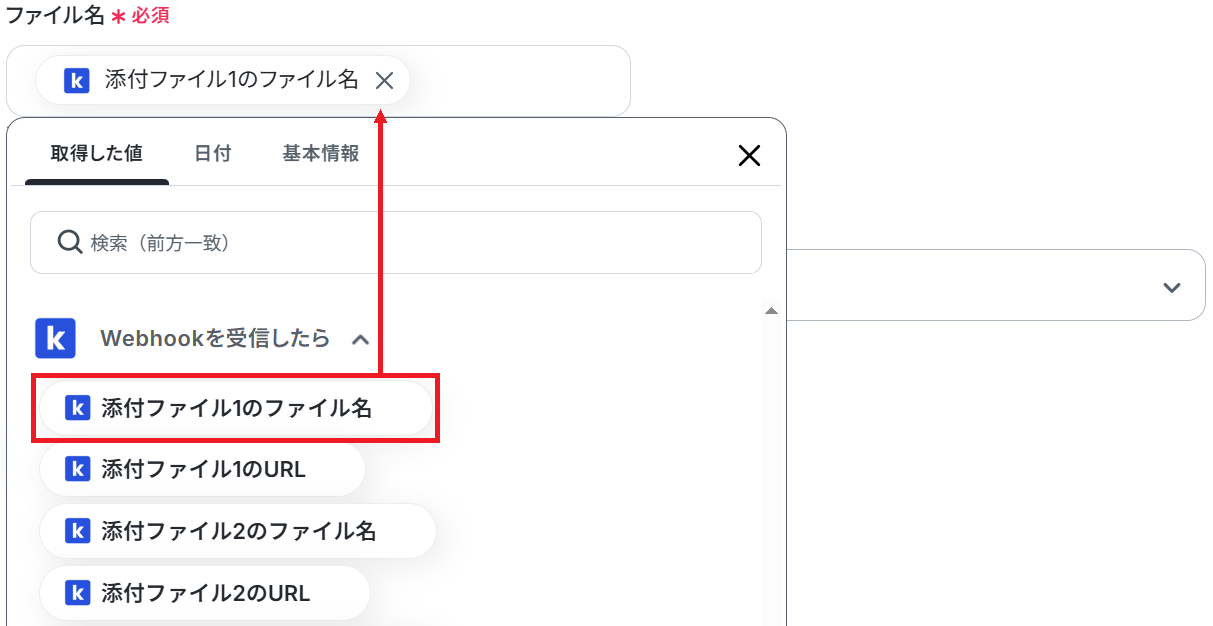Collapse the Webhookを受信したら section chevron
This screenshot has height=626, width=1213.
click(361, 339)
